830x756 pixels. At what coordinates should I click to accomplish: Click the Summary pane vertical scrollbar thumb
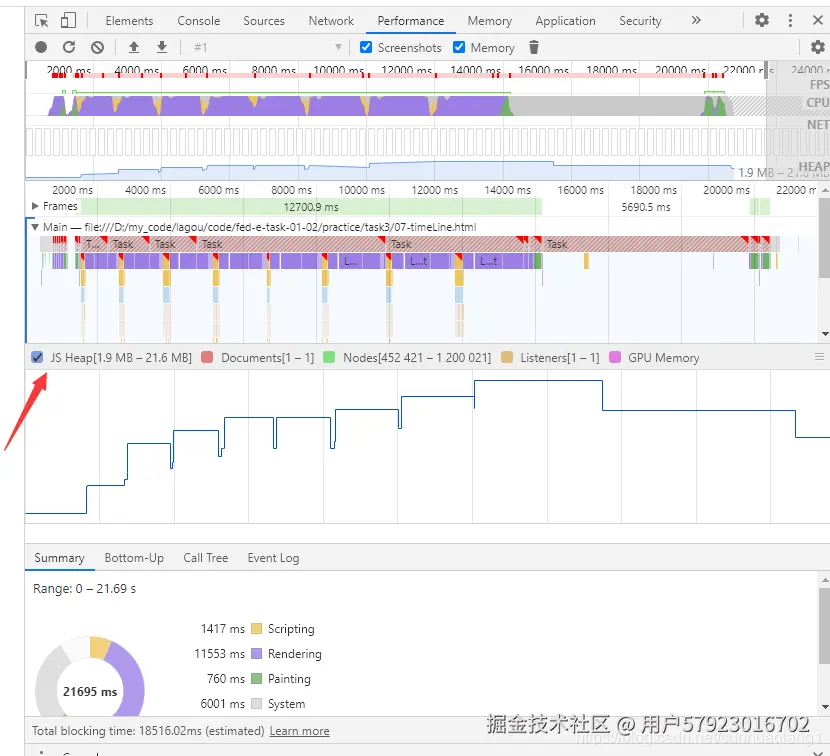coord(825,625)
